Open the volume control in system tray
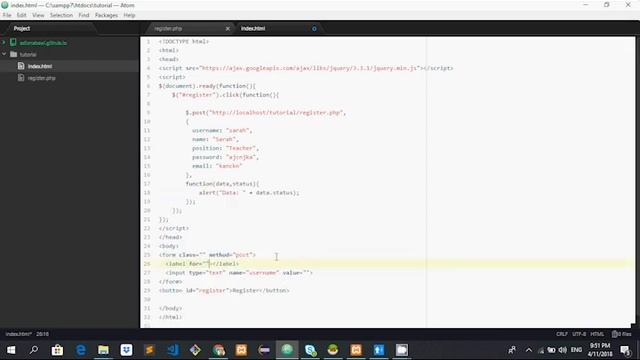This screenshot has width=640, height=360. tap(563, 350)
